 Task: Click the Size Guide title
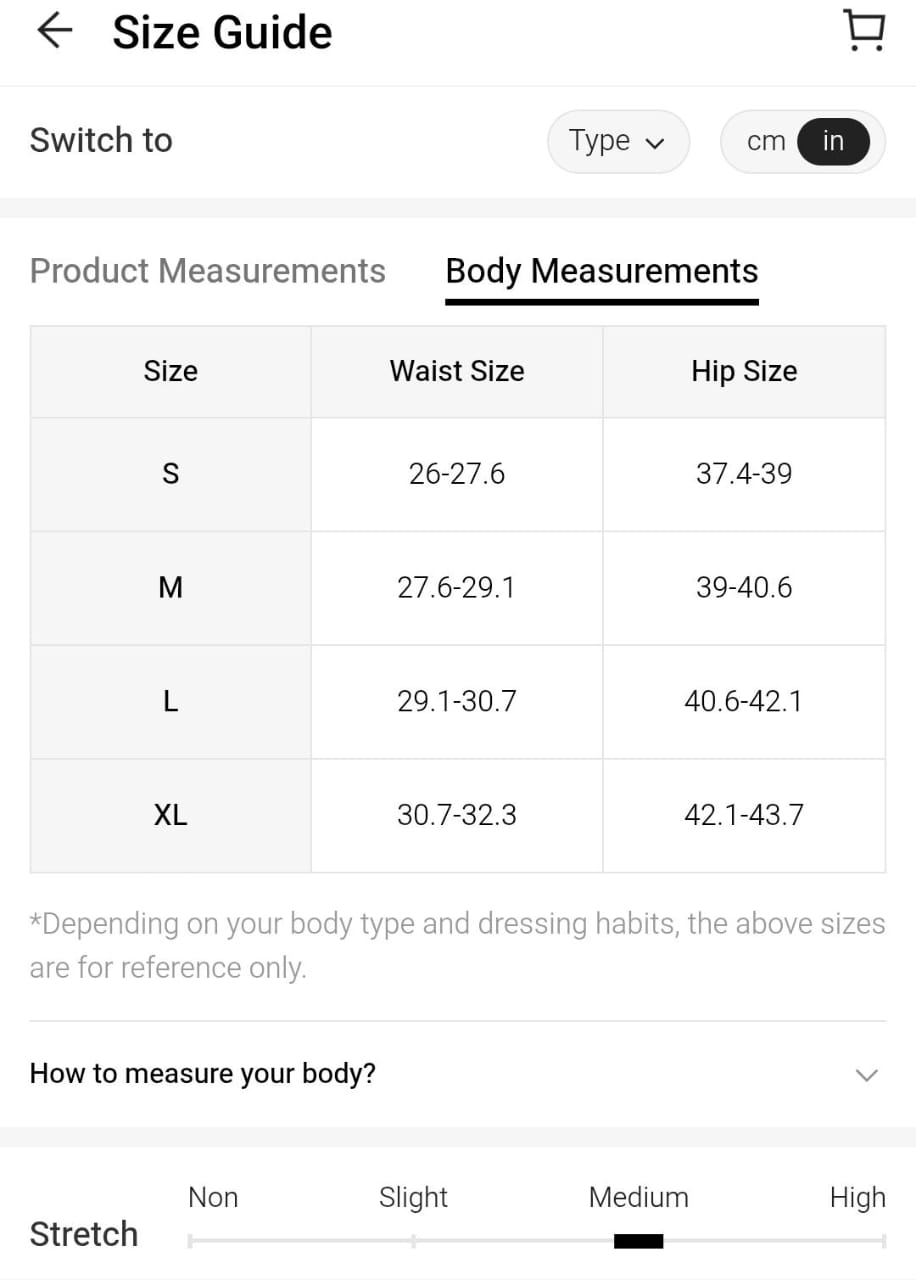(x=222, y=32)
